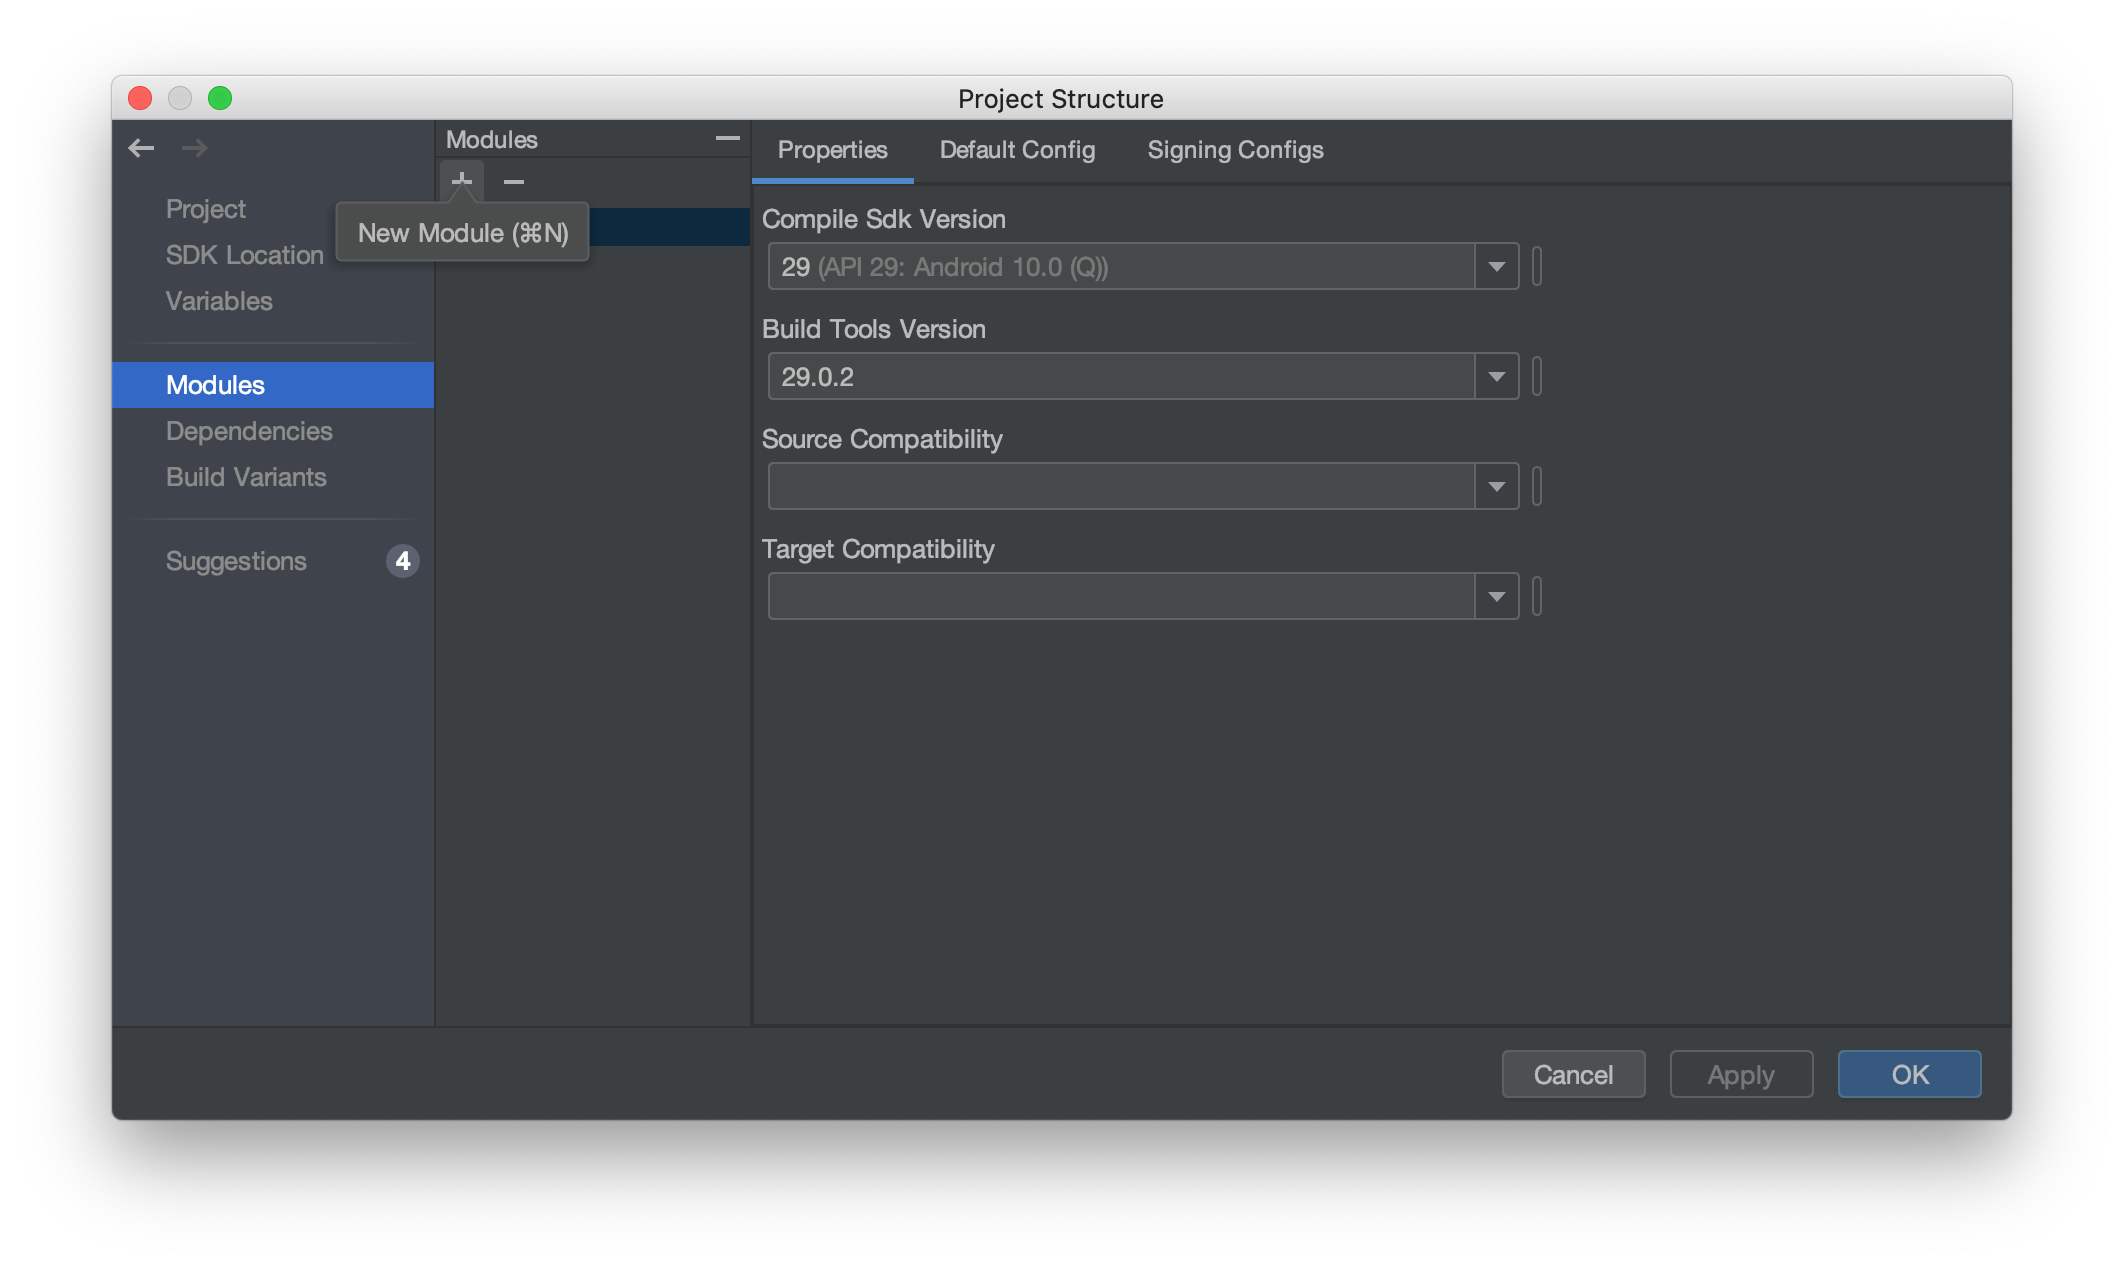
Task: Switch to the Signing Configs tab
Action: (x=1235, y=149)
